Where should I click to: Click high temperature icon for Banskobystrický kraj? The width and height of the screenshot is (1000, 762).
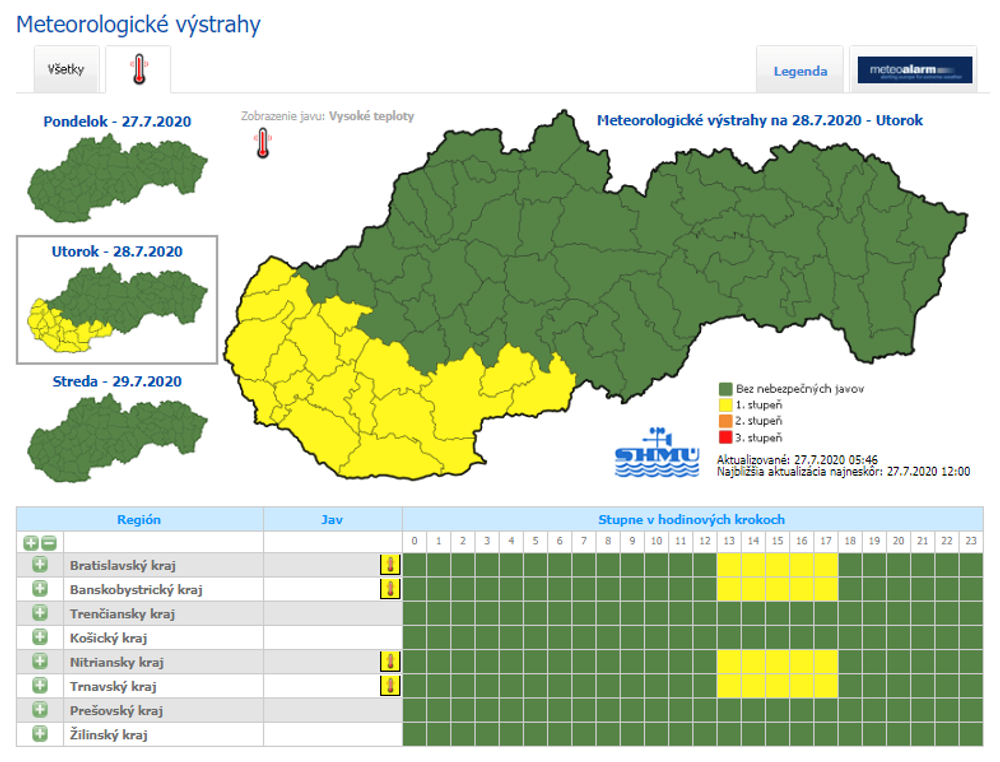click(x=390, y=589)
